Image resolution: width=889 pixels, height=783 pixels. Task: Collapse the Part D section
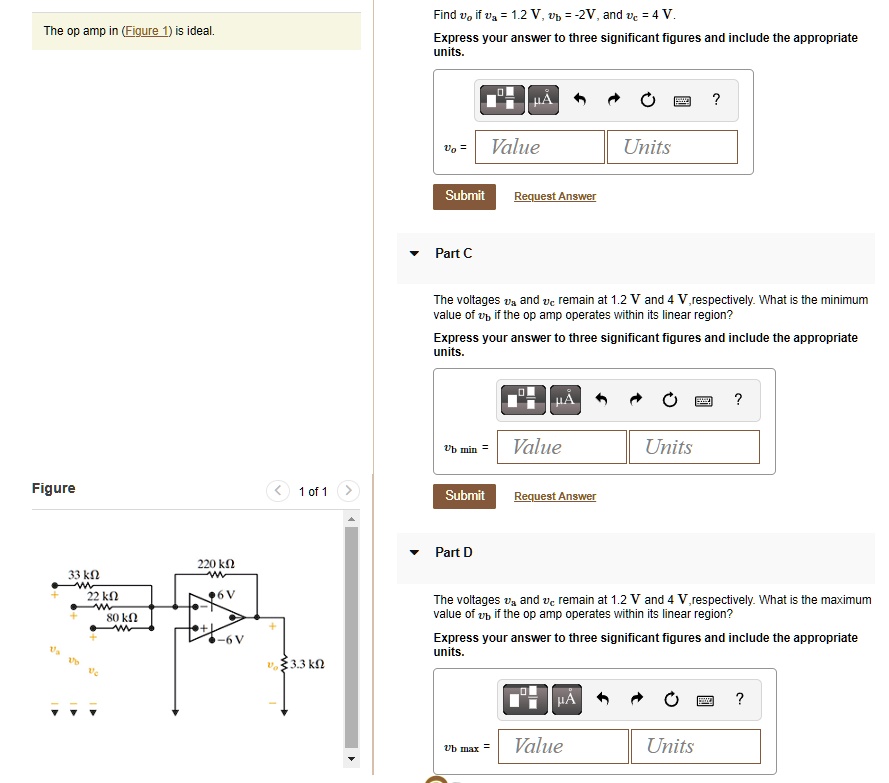(414, 553)
